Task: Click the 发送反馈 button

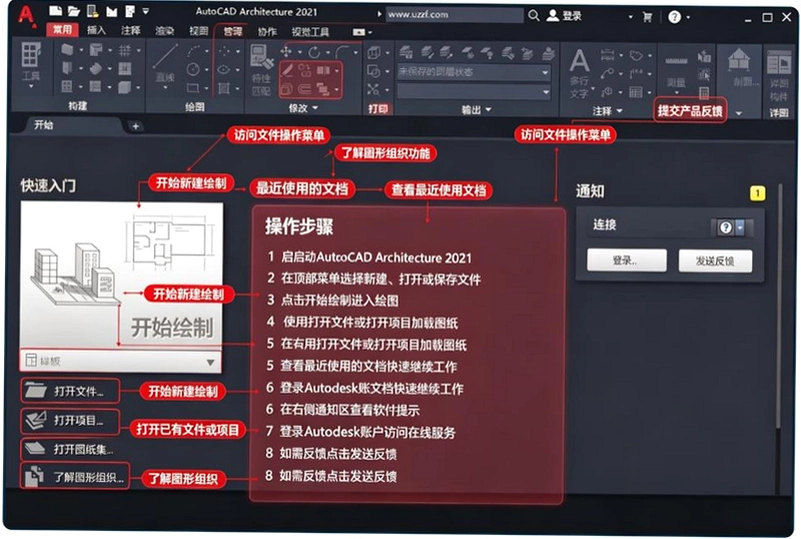Action: [x=715, y=261]
